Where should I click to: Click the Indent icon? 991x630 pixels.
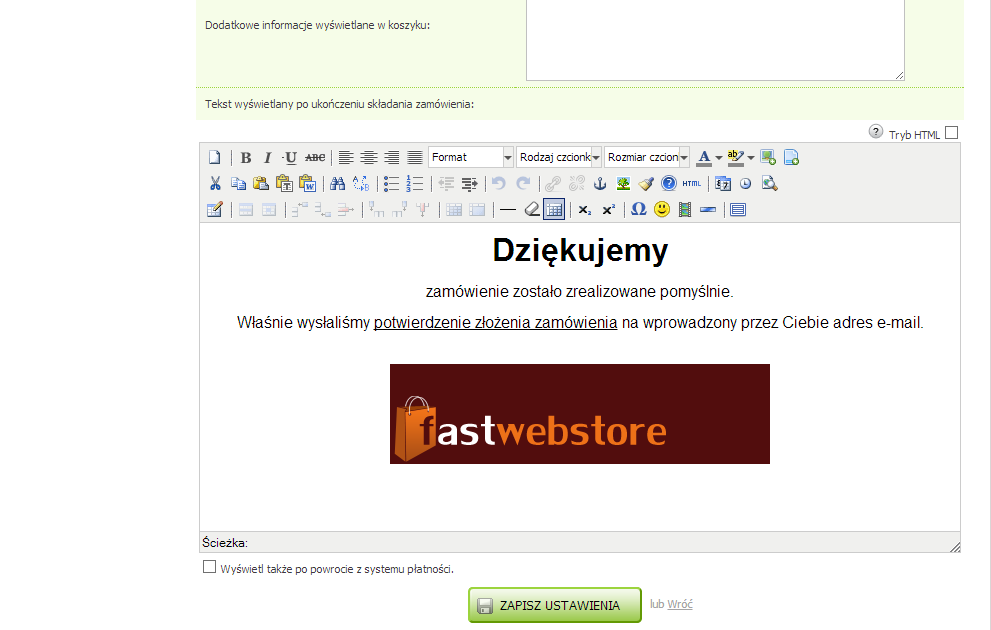click(x=470, y=183)
